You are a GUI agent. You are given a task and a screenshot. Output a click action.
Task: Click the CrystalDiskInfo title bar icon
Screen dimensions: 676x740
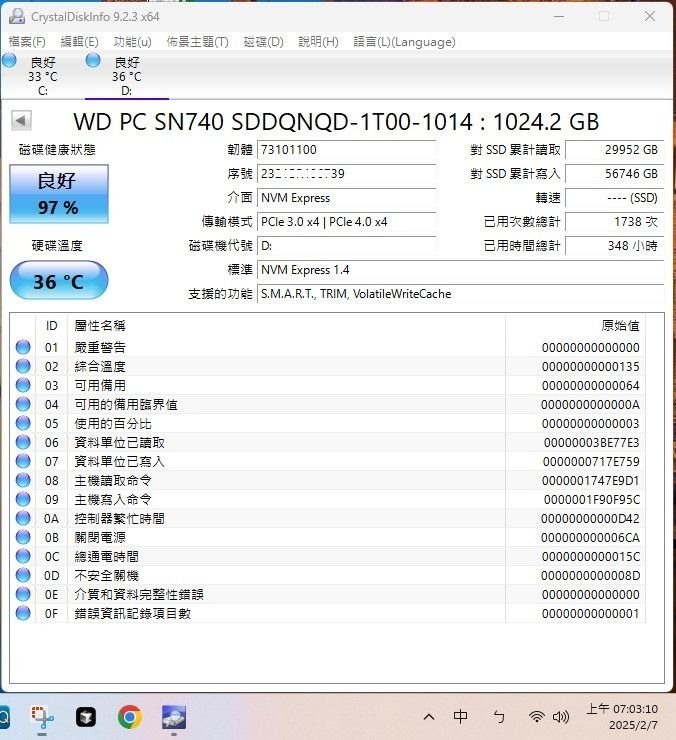[17, 17]
